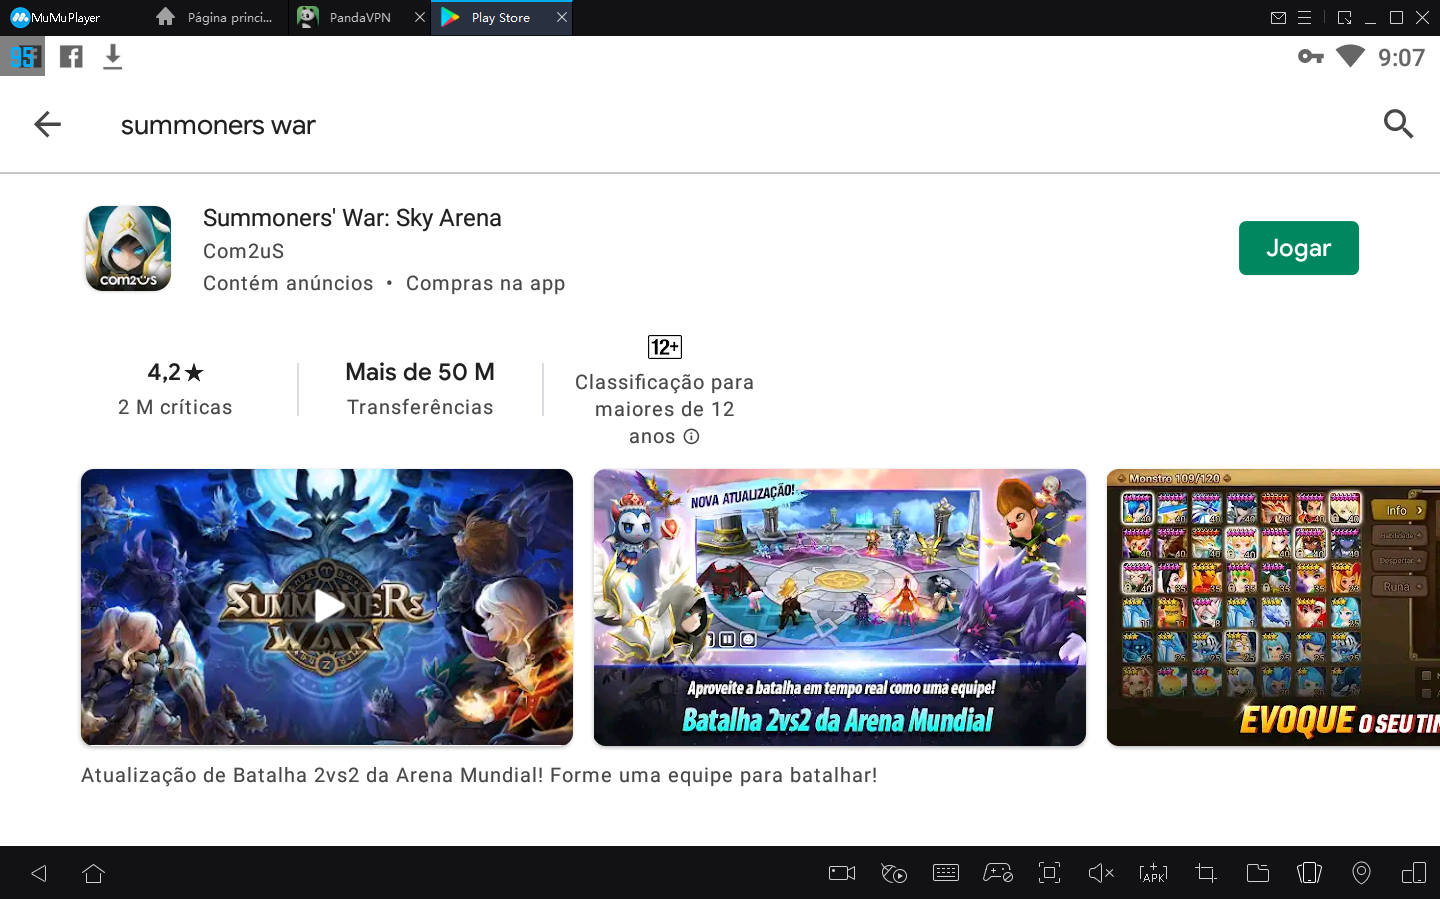Expand age rating details via info icon

click(x=691, y=436)
